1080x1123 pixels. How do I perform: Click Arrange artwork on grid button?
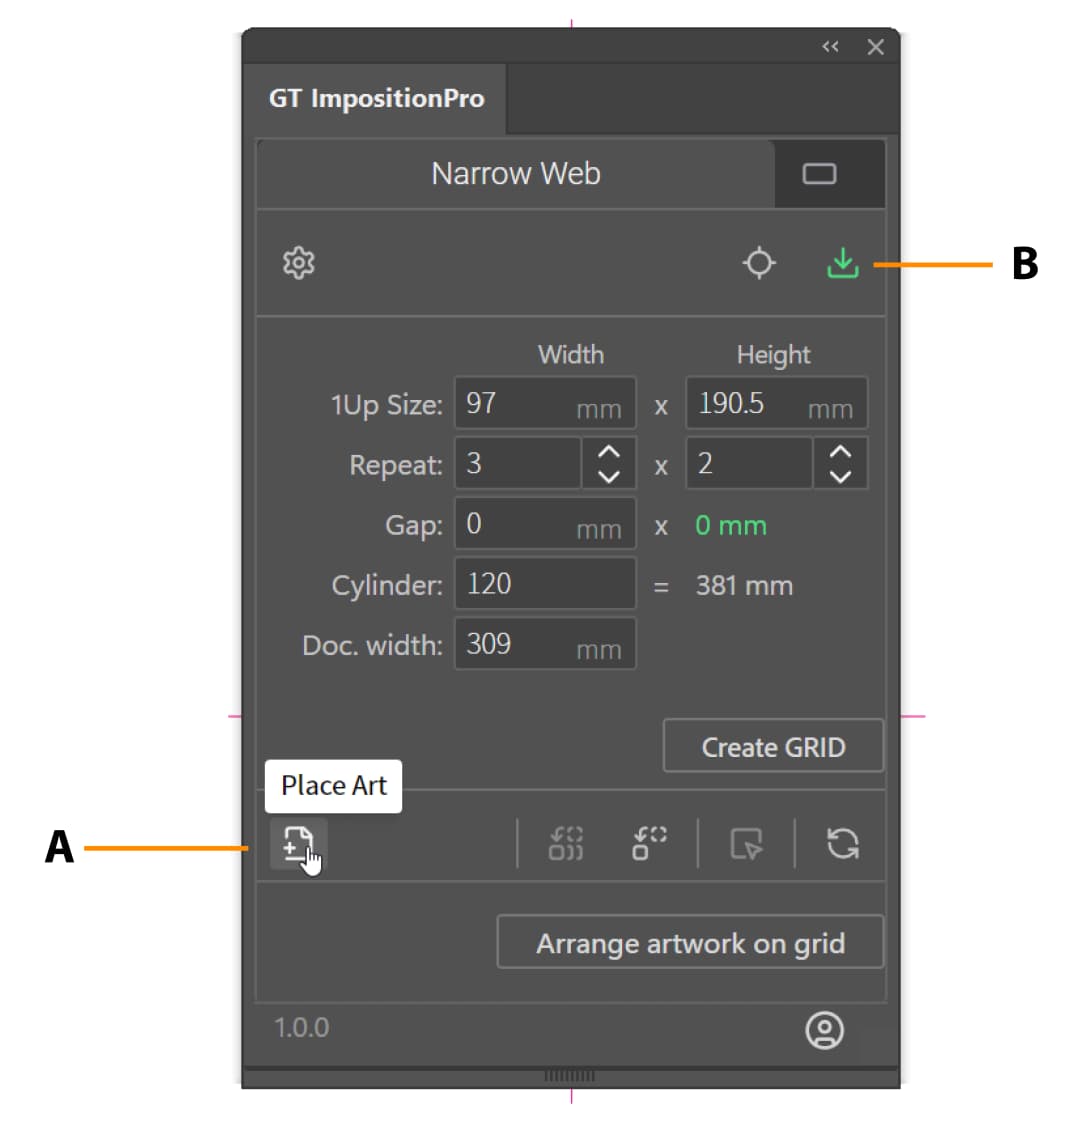pos(690,943)
